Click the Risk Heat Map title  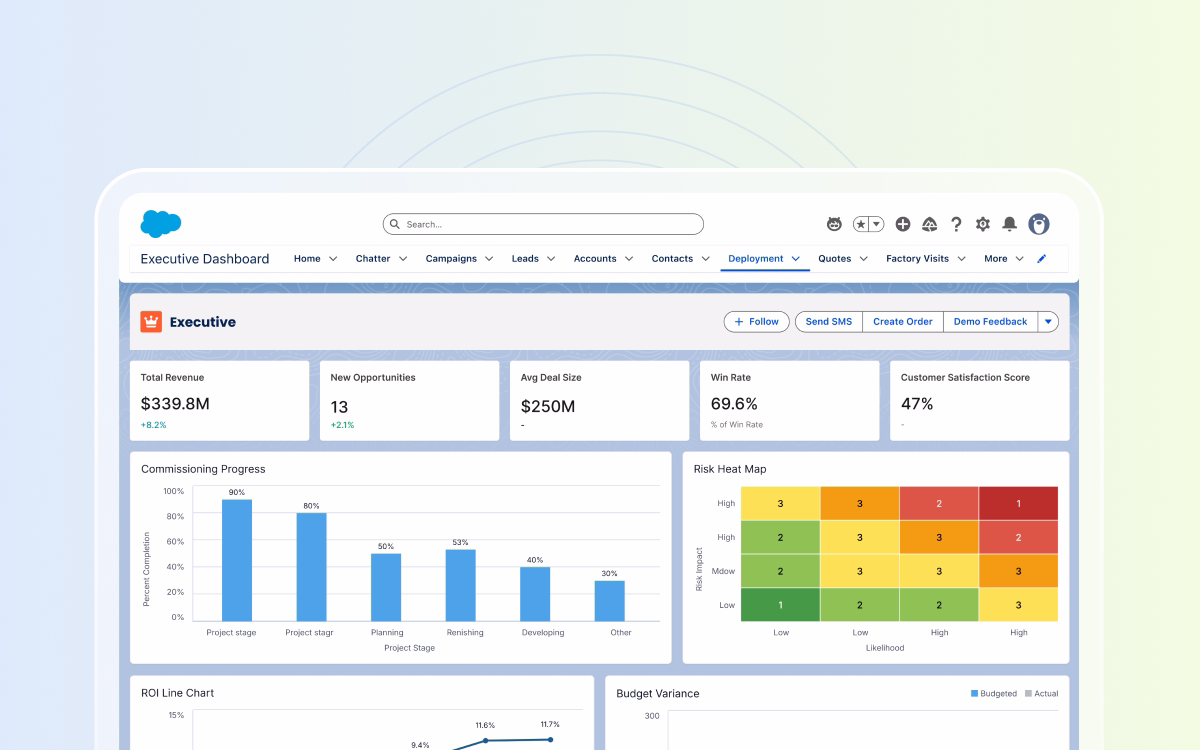click(730, 469)
